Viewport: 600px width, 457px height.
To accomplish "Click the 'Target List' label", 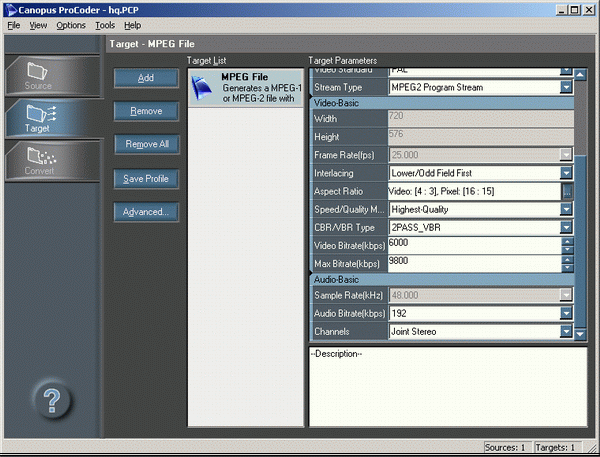I will click(x=206, y=60).
